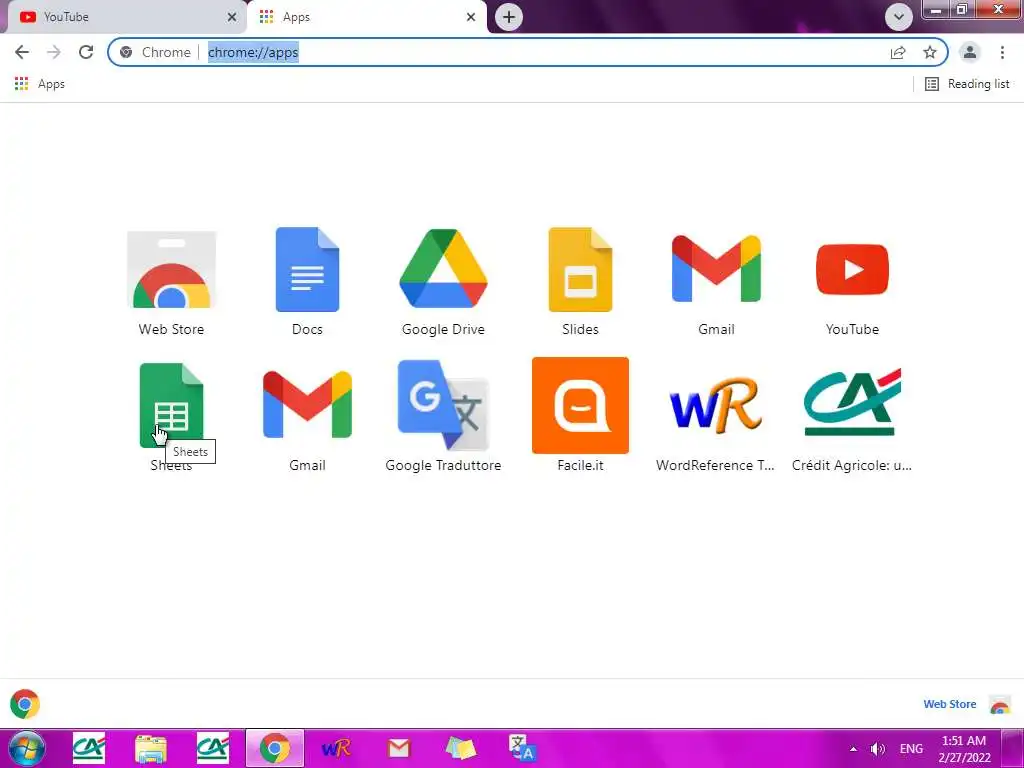Show hidden system tray icons
1024x768 pixels.
pyautogui.click(x=853, y=749)
